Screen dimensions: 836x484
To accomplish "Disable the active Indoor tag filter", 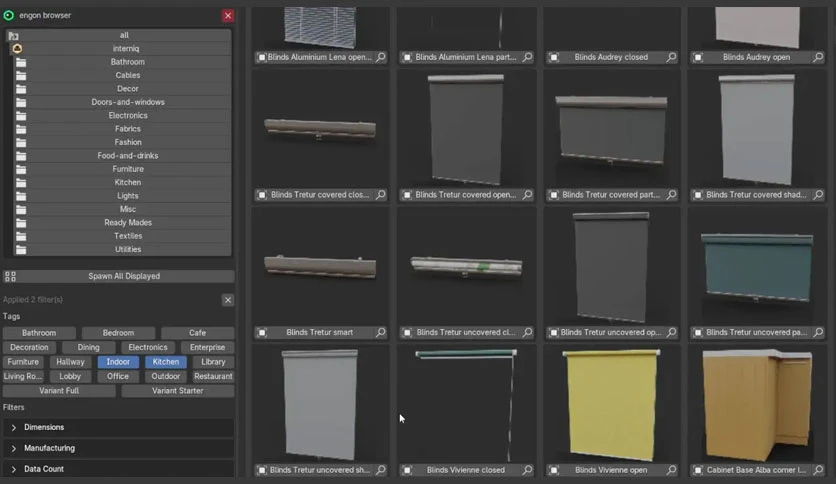I will 118,361.
